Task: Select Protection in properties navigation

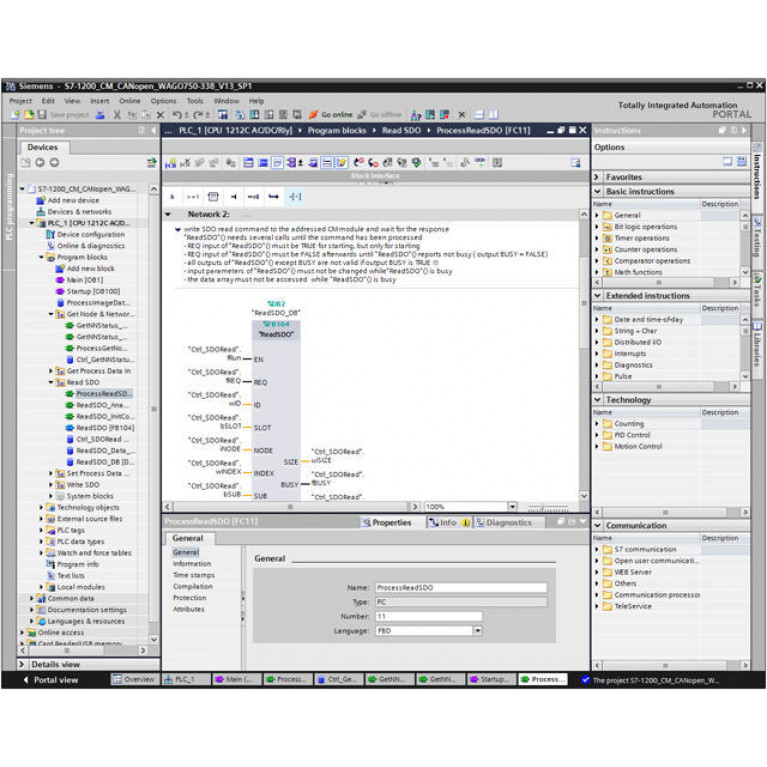Action: (189, 598)
